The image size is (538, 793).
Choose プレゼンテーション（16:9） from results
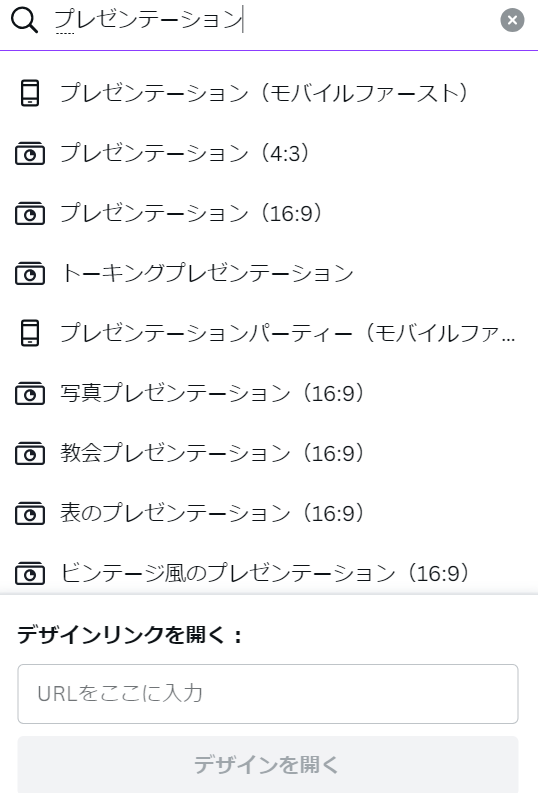[269, 213]
